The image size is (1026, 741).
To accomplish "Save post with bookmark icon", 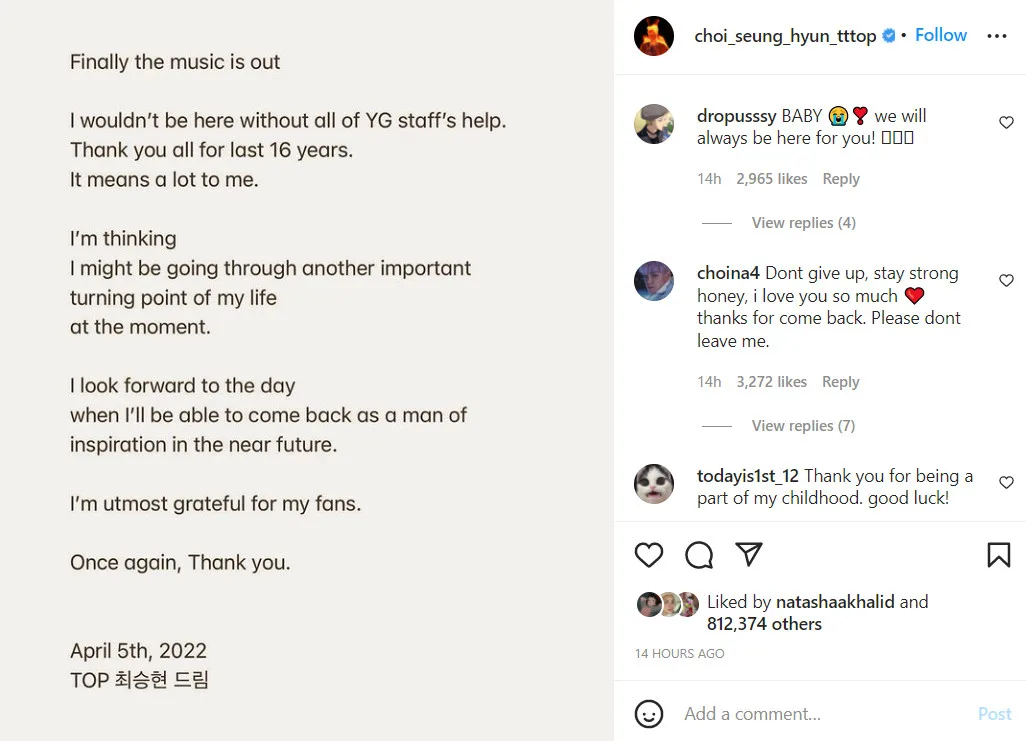I will point(998,555).
